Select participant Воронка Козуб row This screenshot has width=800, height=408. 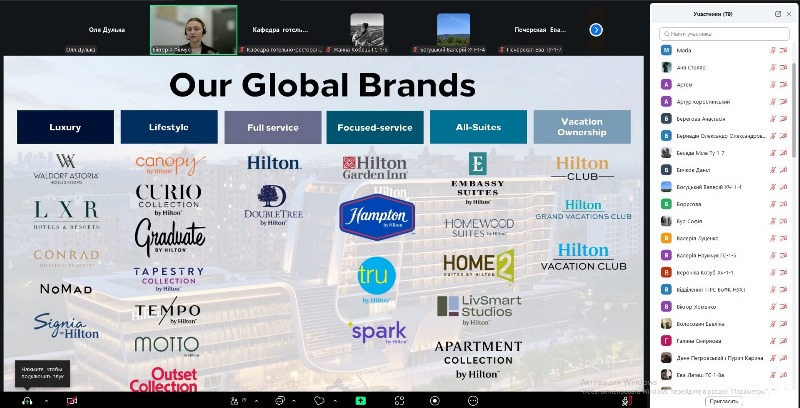tap(725, 272)
